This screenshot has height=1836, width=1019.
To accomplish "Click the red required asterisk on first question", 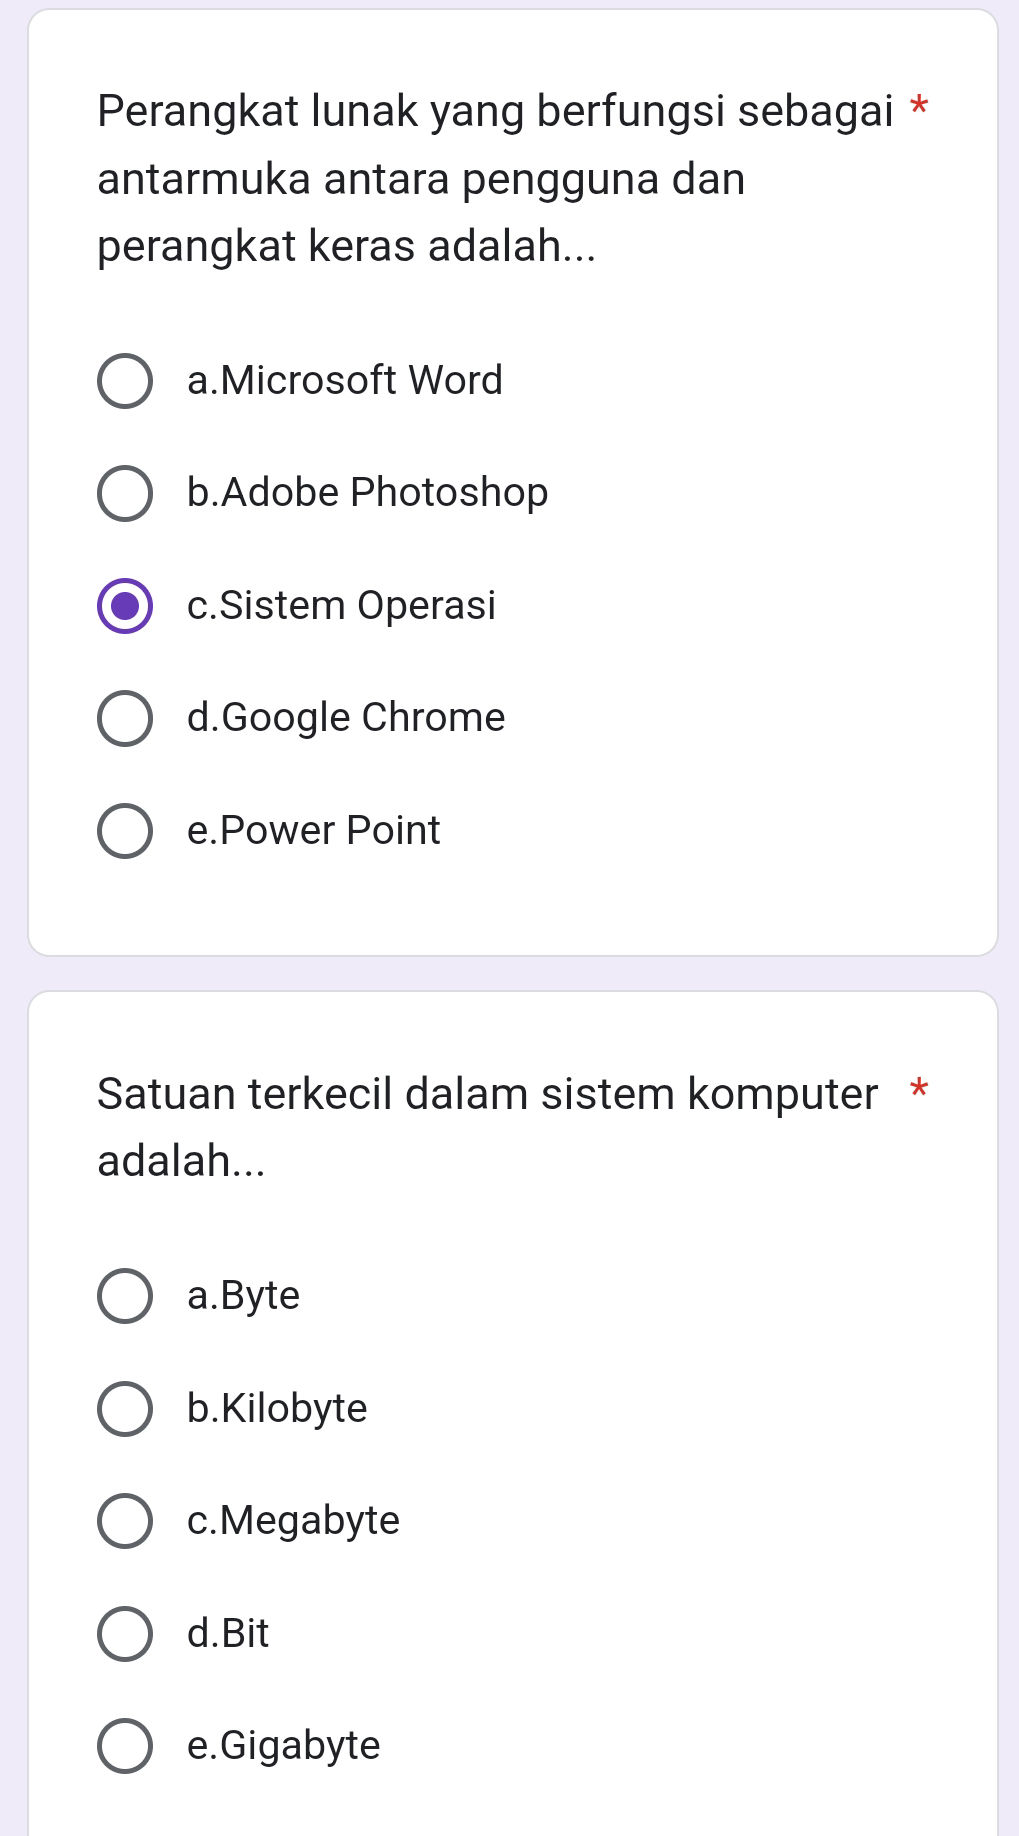I will pos(920,108).
